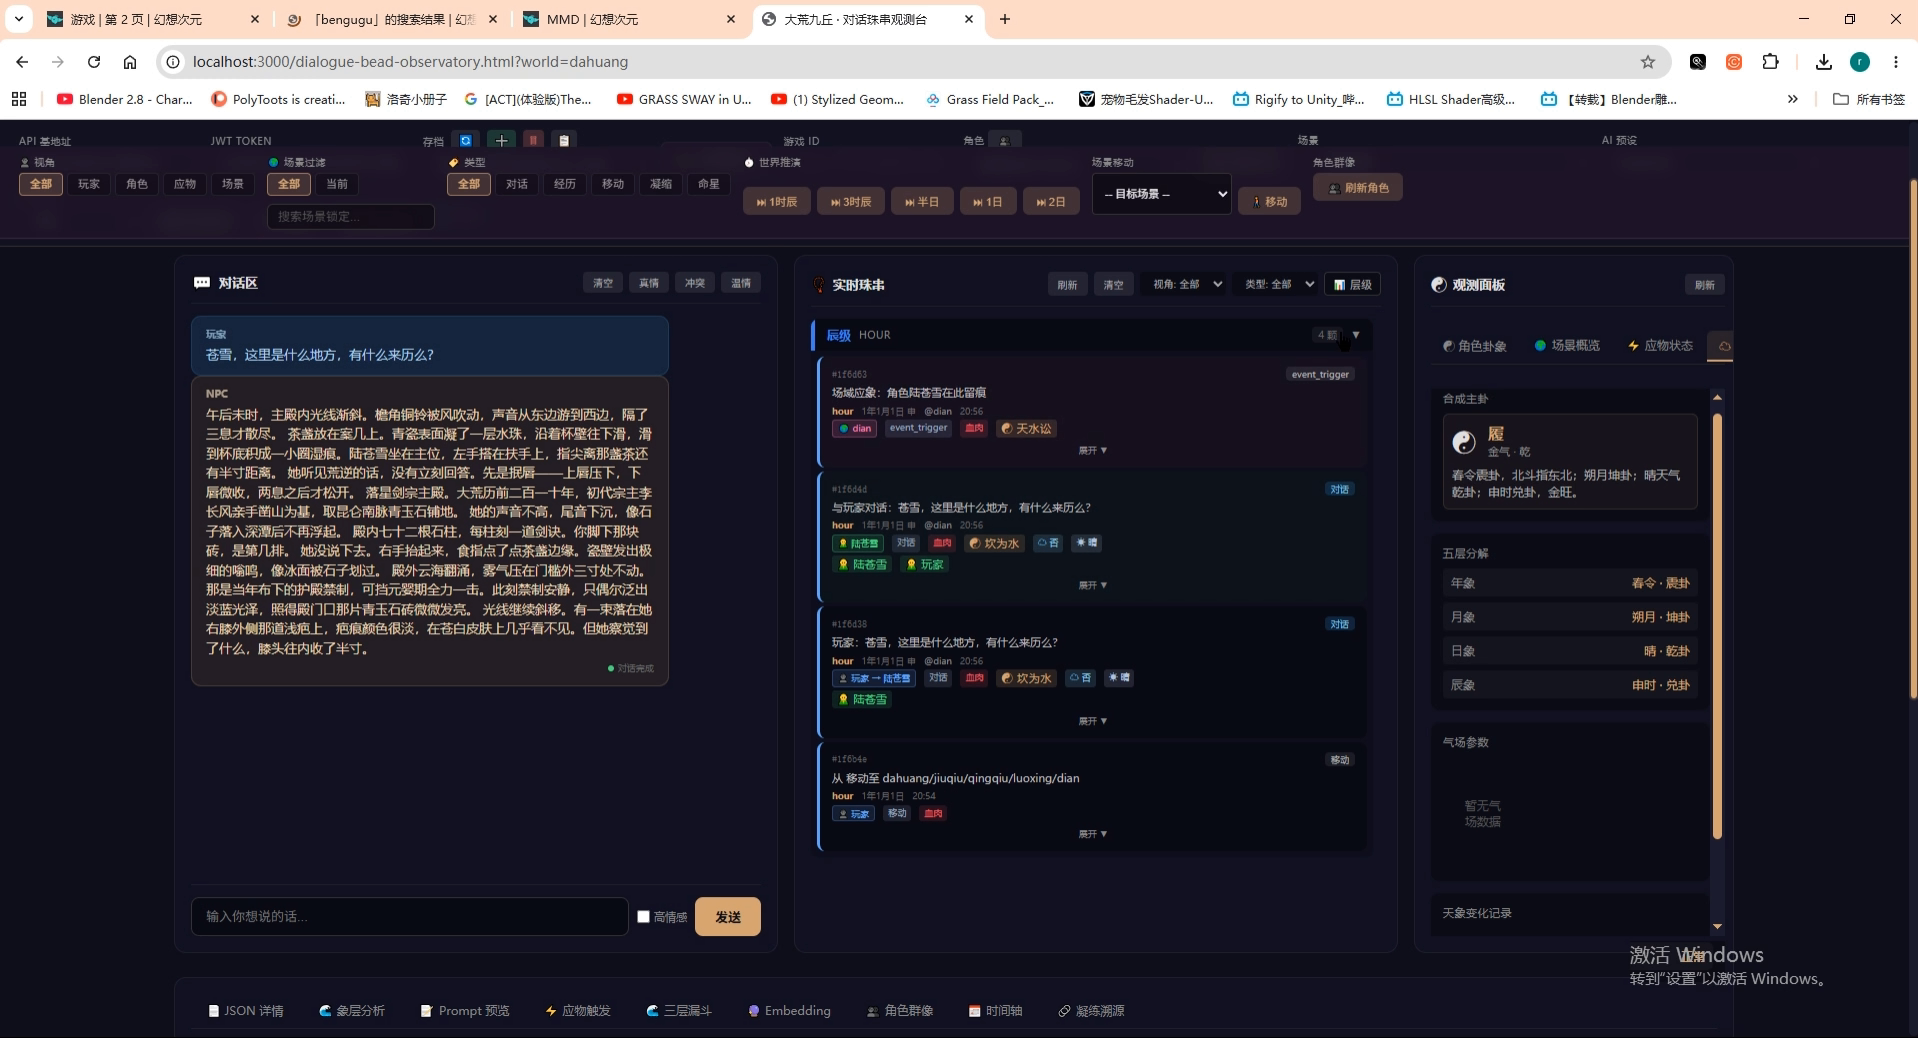Select 应物 view-angle filter

185,184
